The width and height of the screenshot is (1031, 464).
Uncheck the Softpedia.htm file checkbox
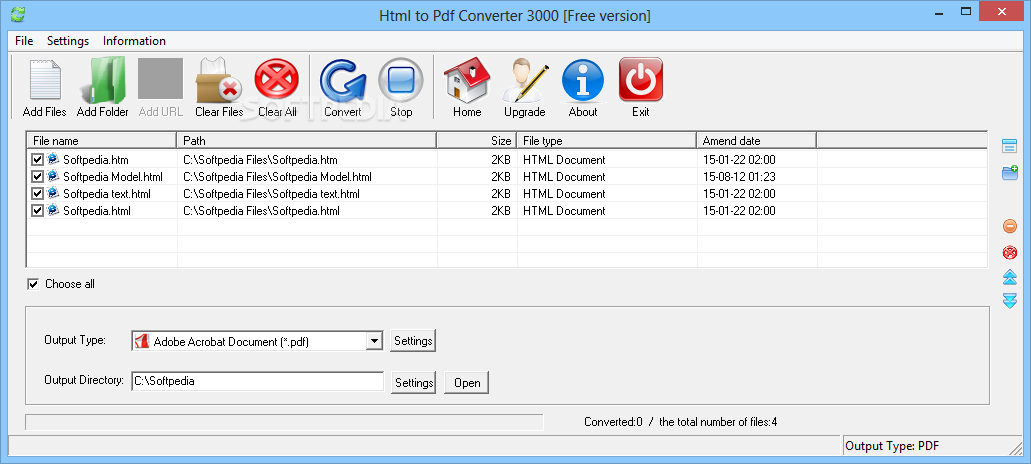pos(37,160)
